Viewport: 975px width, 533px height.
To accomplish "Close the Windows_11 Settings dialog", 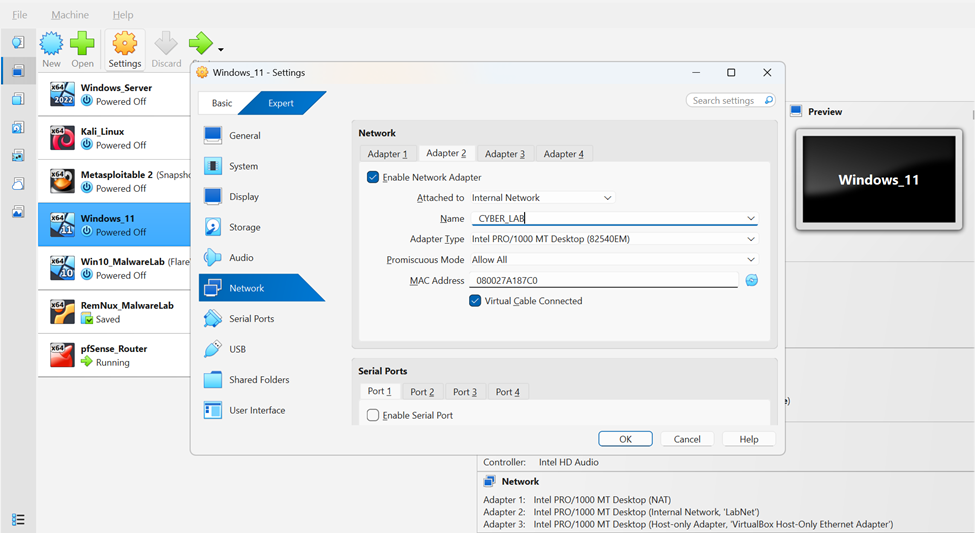I will pyautogui.click(x=767, y=73).
